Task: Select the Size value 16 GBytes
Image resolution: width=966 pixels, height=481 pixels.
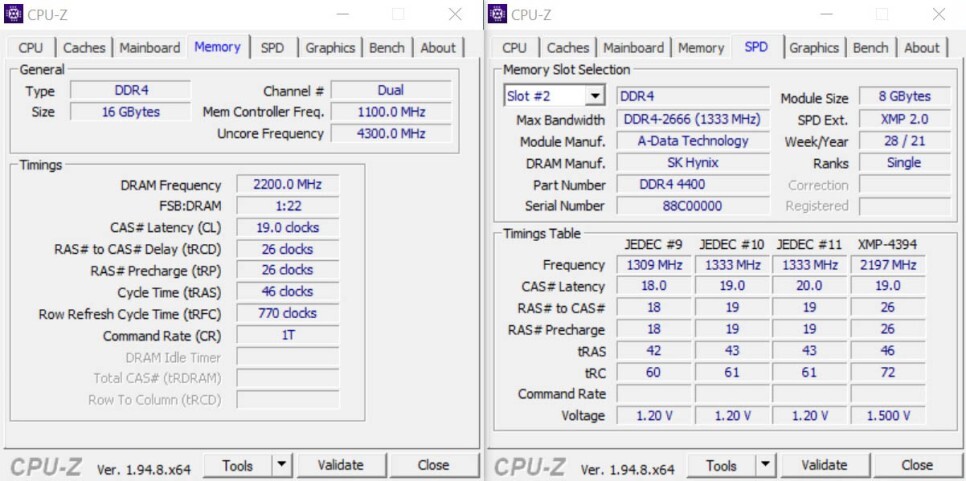Action: pyautogui.click(x=131, y=111)
